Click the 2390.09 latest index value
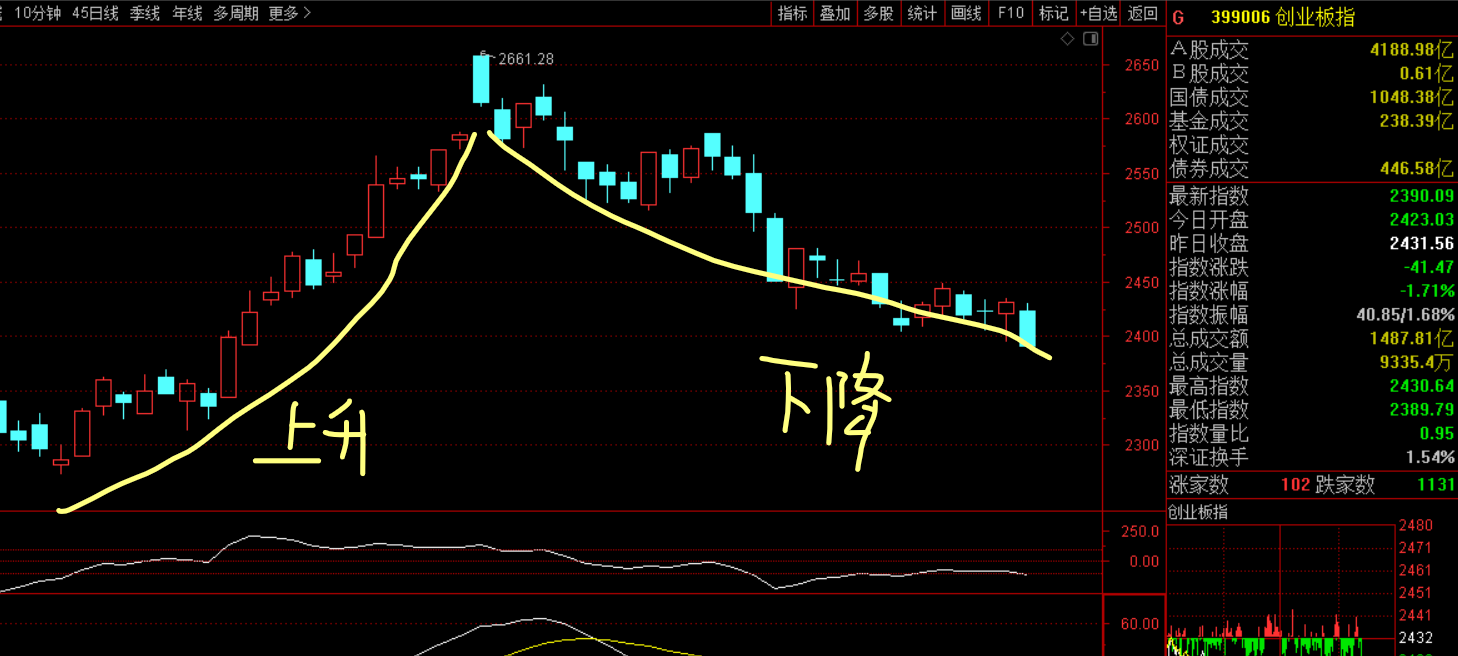1458x656 pixels. tap(1421, 195)
